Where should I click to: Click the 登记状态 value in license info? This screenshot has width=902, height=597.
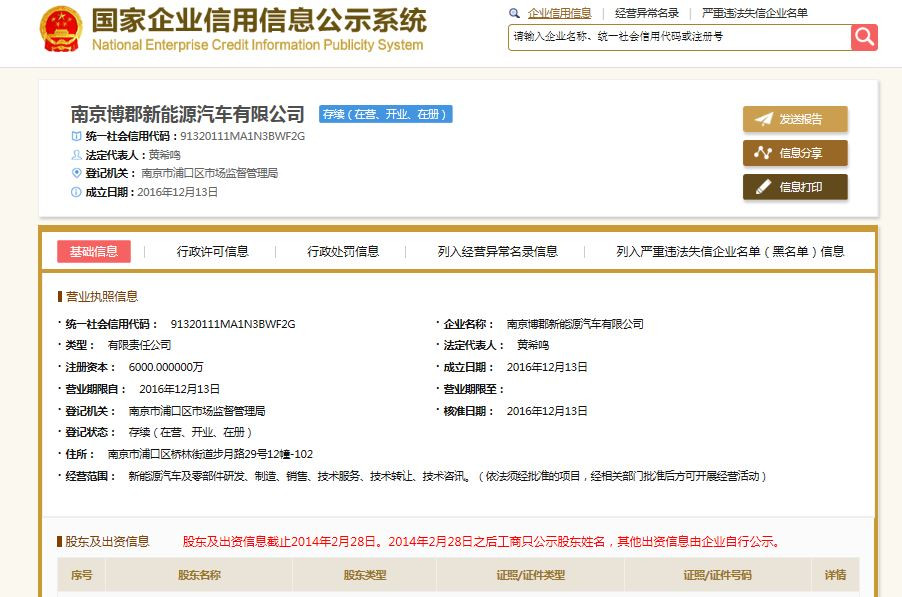(x=190, y=432)
